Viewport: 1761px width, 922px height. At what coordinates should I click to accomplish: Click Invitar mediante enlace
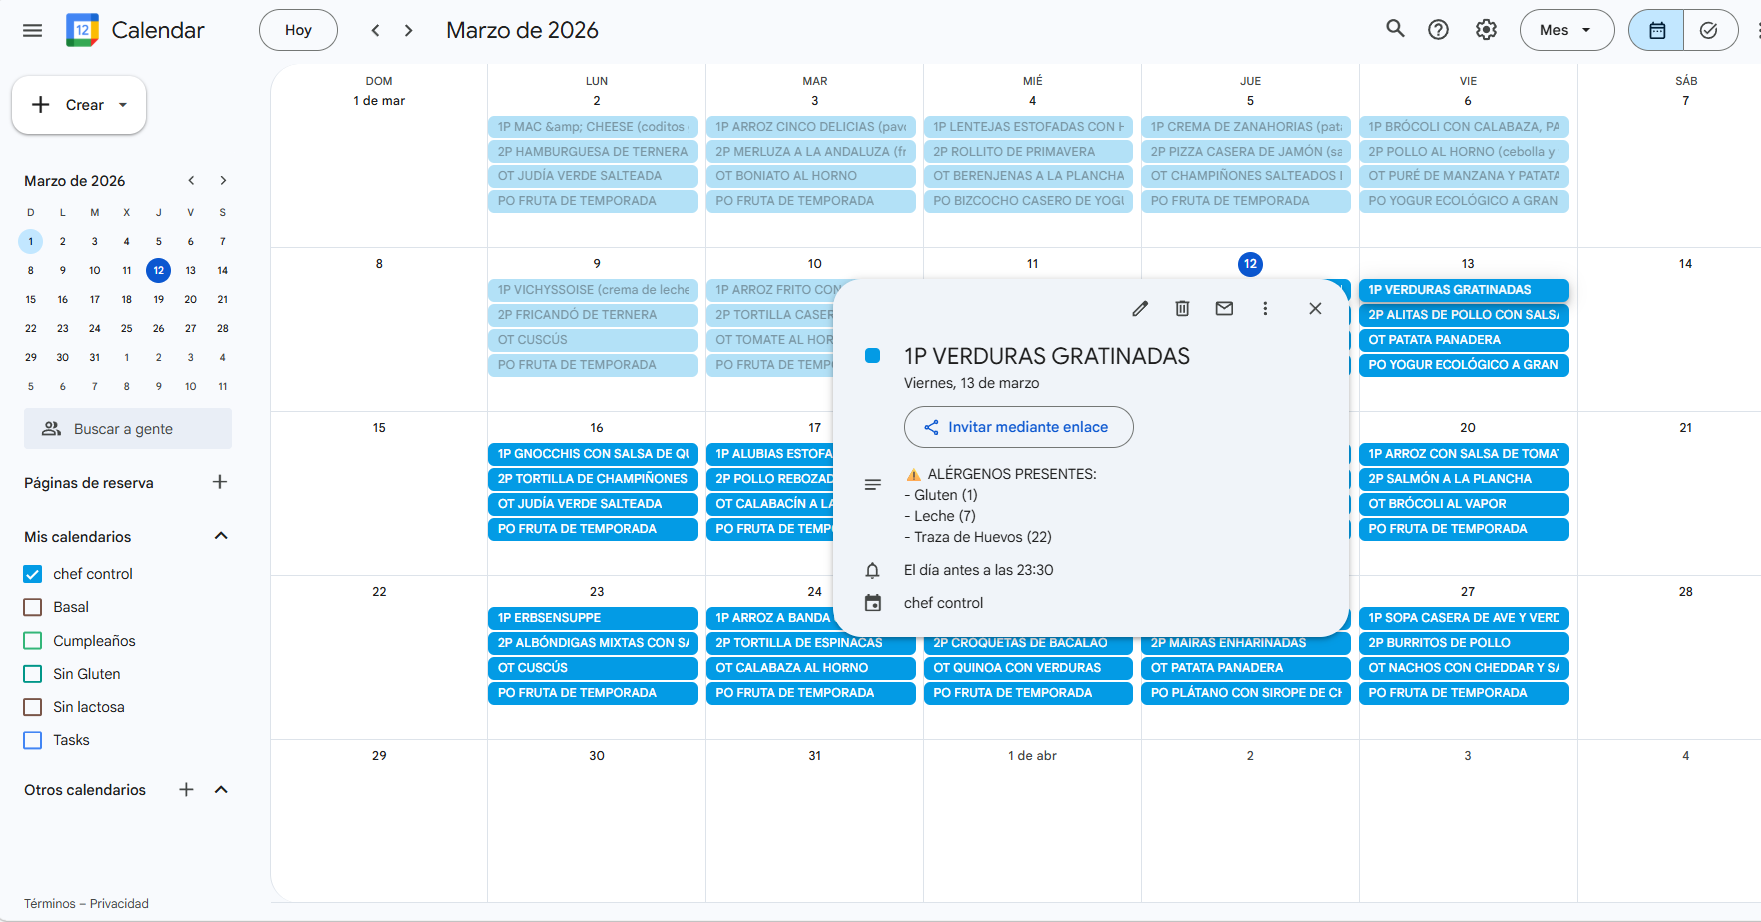click(x=1018, y=427)
